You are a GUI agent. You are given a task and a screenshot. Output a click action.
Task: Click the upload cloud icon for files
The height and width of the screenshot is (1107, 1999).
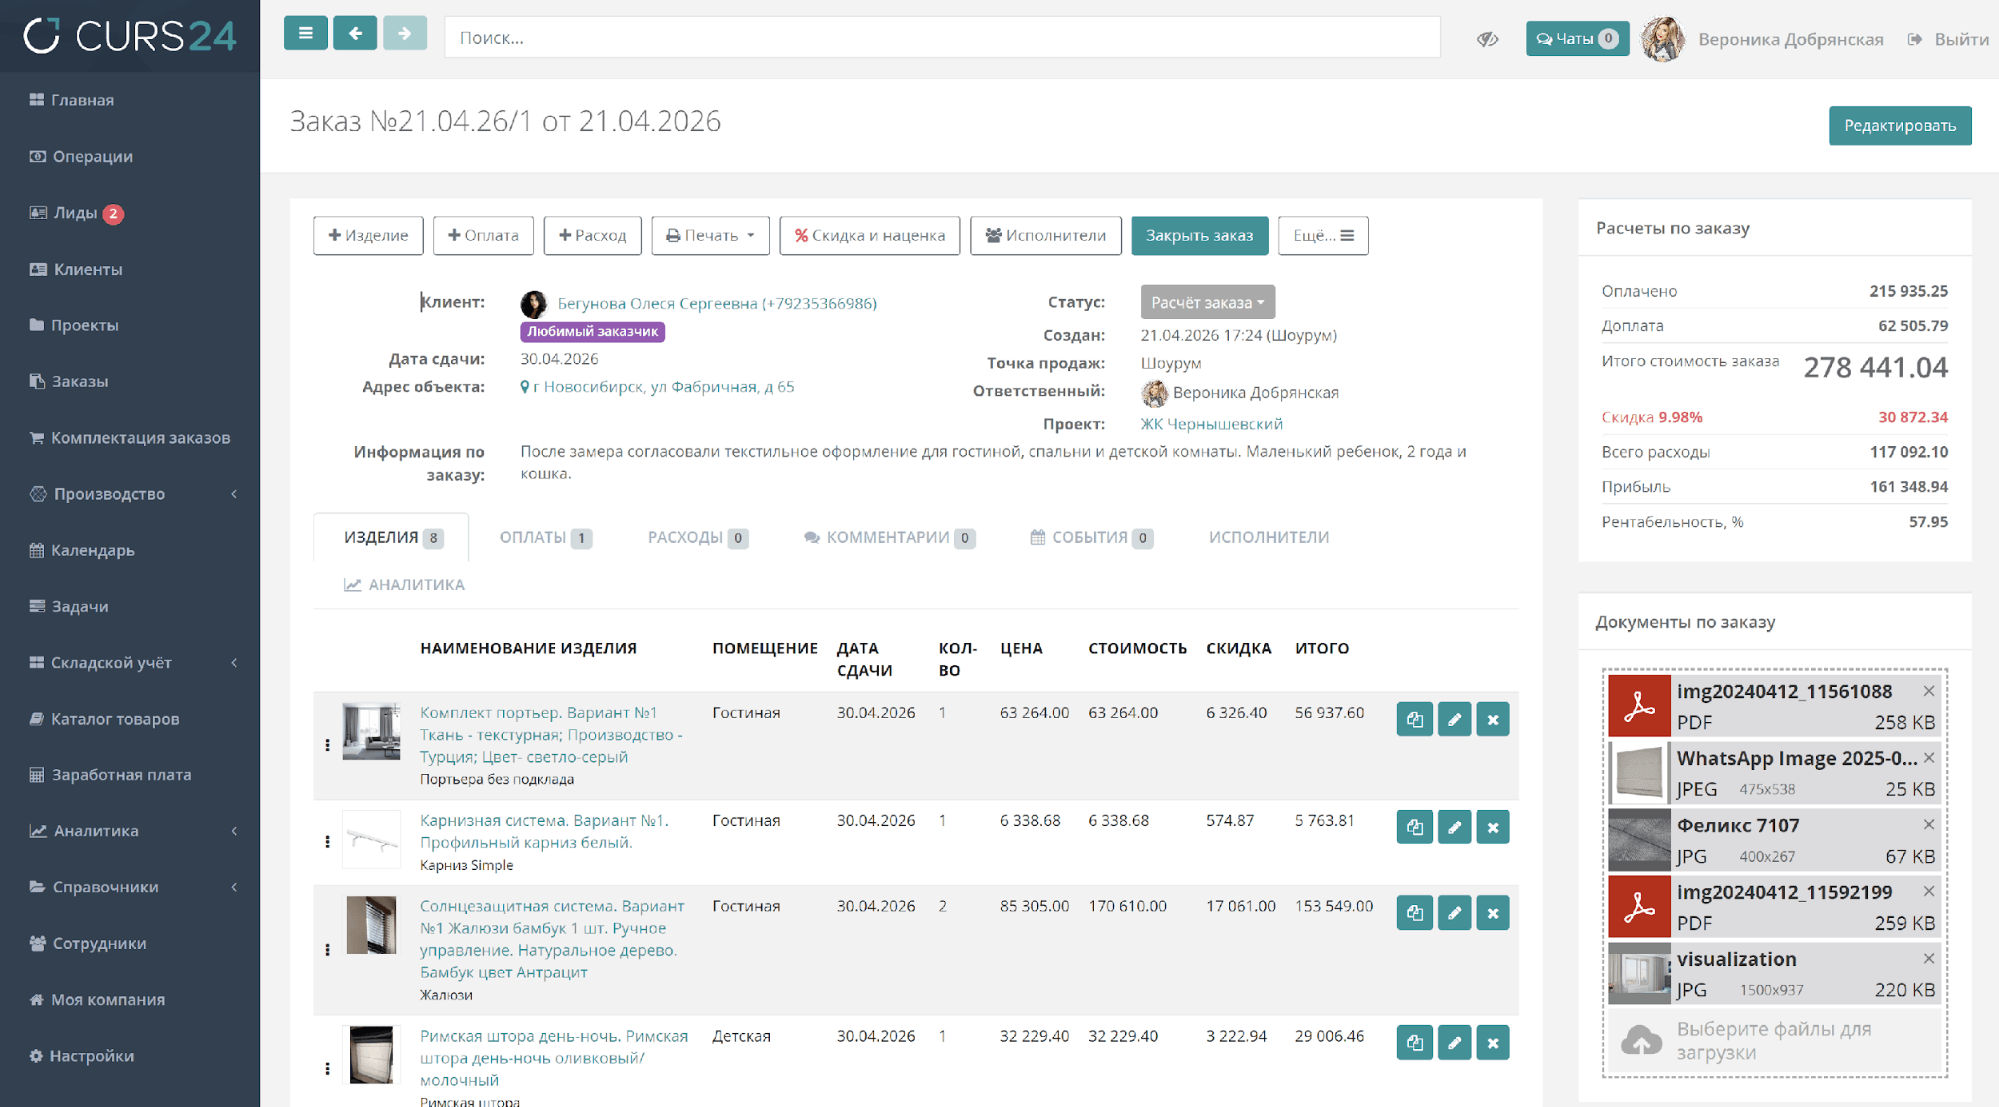click(x=1640, y=1041)
